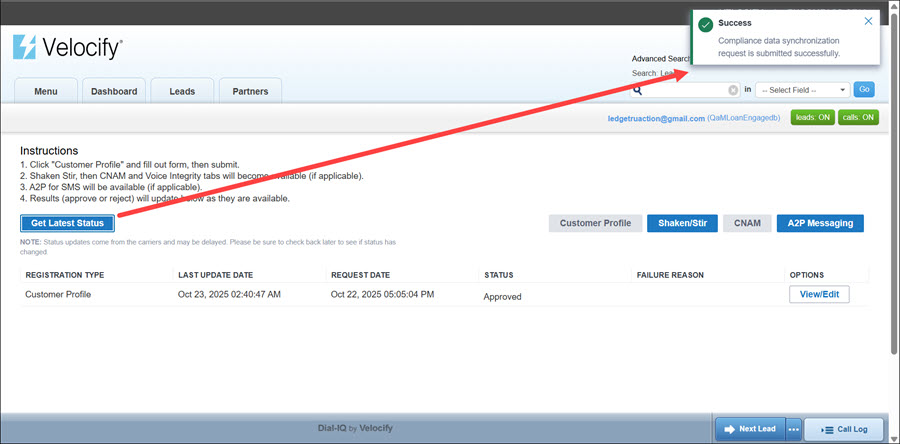Select the Shaken/Stir button

coord(681,223)
